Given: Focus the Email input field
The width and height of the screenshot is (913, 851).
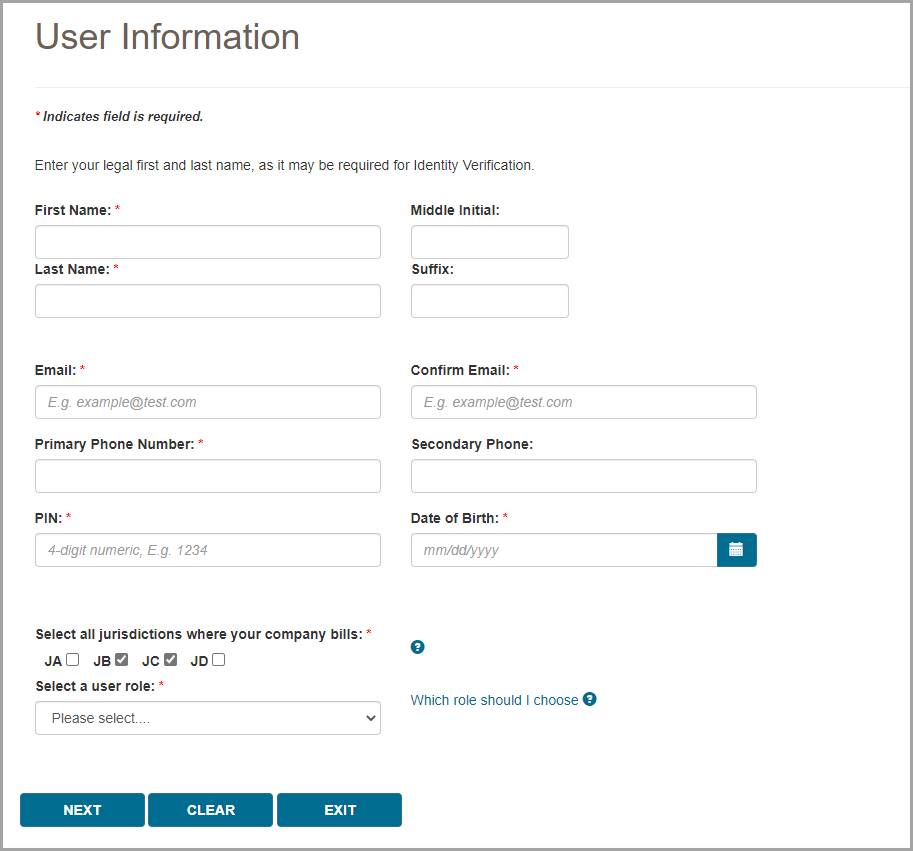Looking at the screenshot, I should point(208,402).
